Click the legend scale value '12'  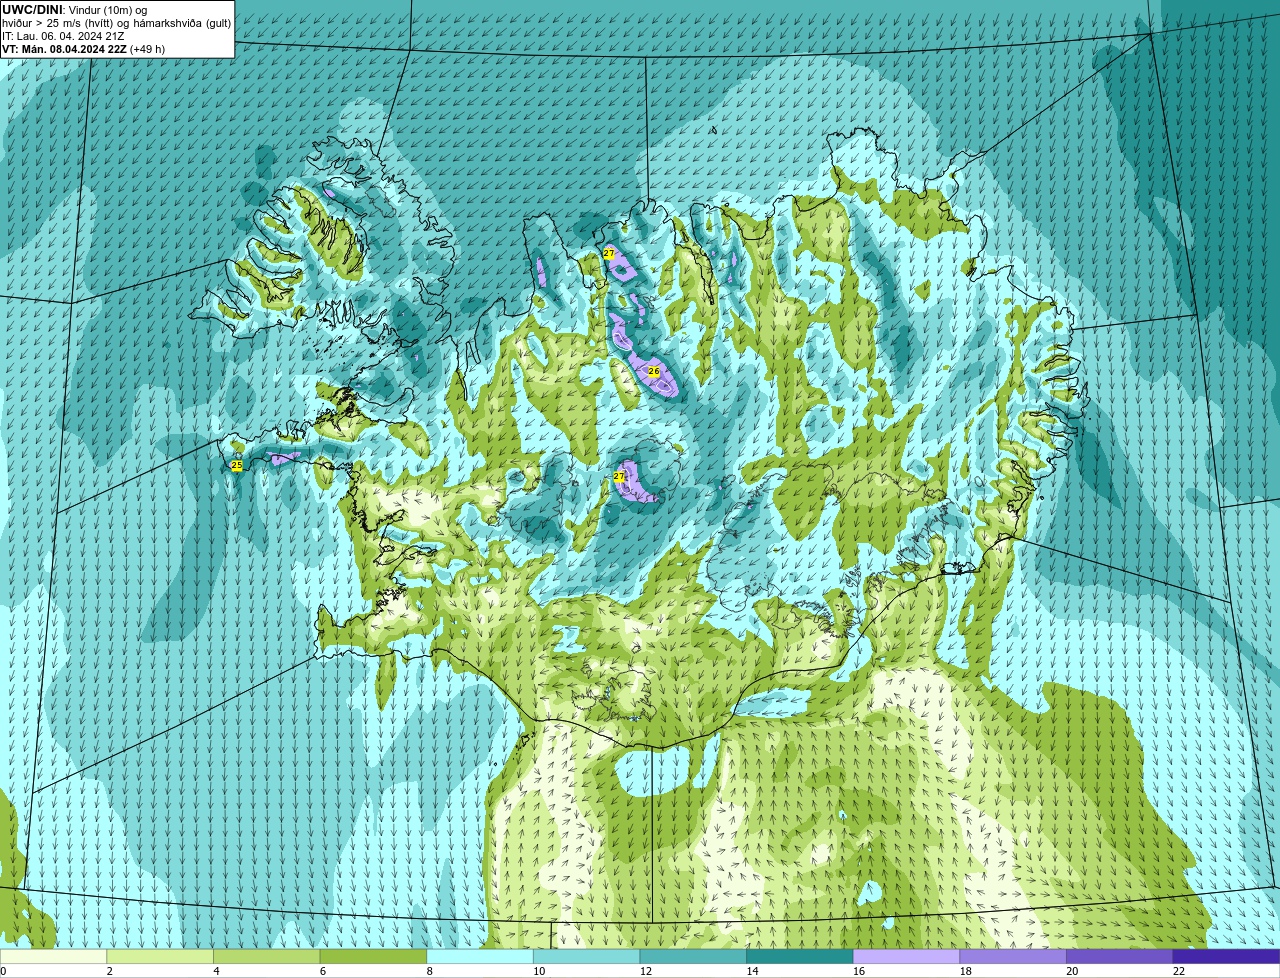646,971
